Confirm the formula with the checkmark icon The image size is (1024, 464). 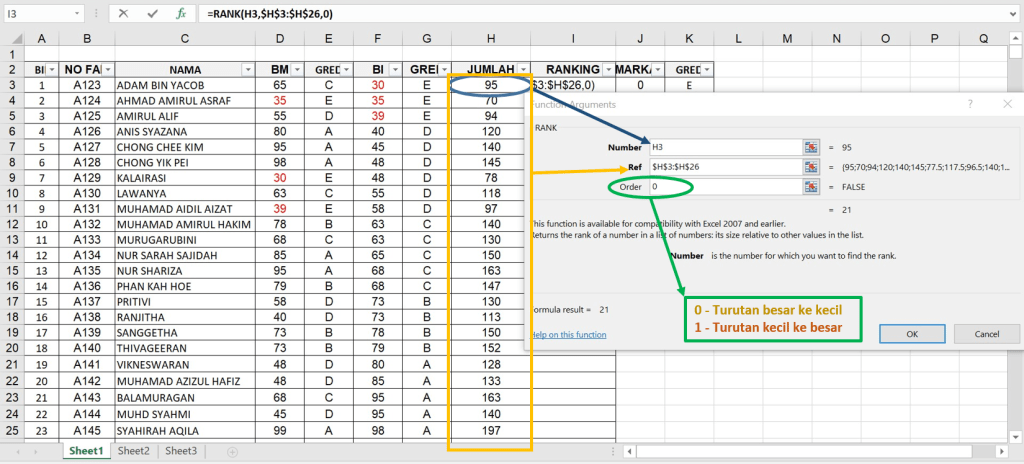pyautogui.click(x=151, y=14)
